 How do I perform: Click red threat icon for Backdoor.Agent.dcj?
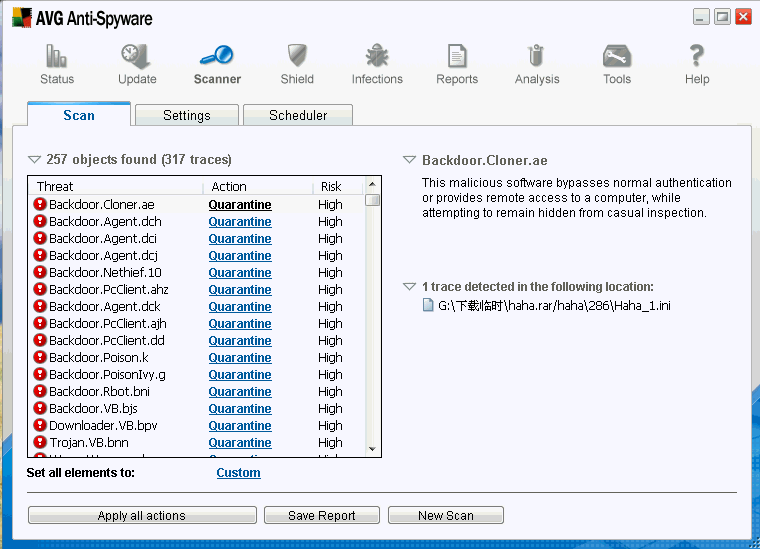point(40,255)
